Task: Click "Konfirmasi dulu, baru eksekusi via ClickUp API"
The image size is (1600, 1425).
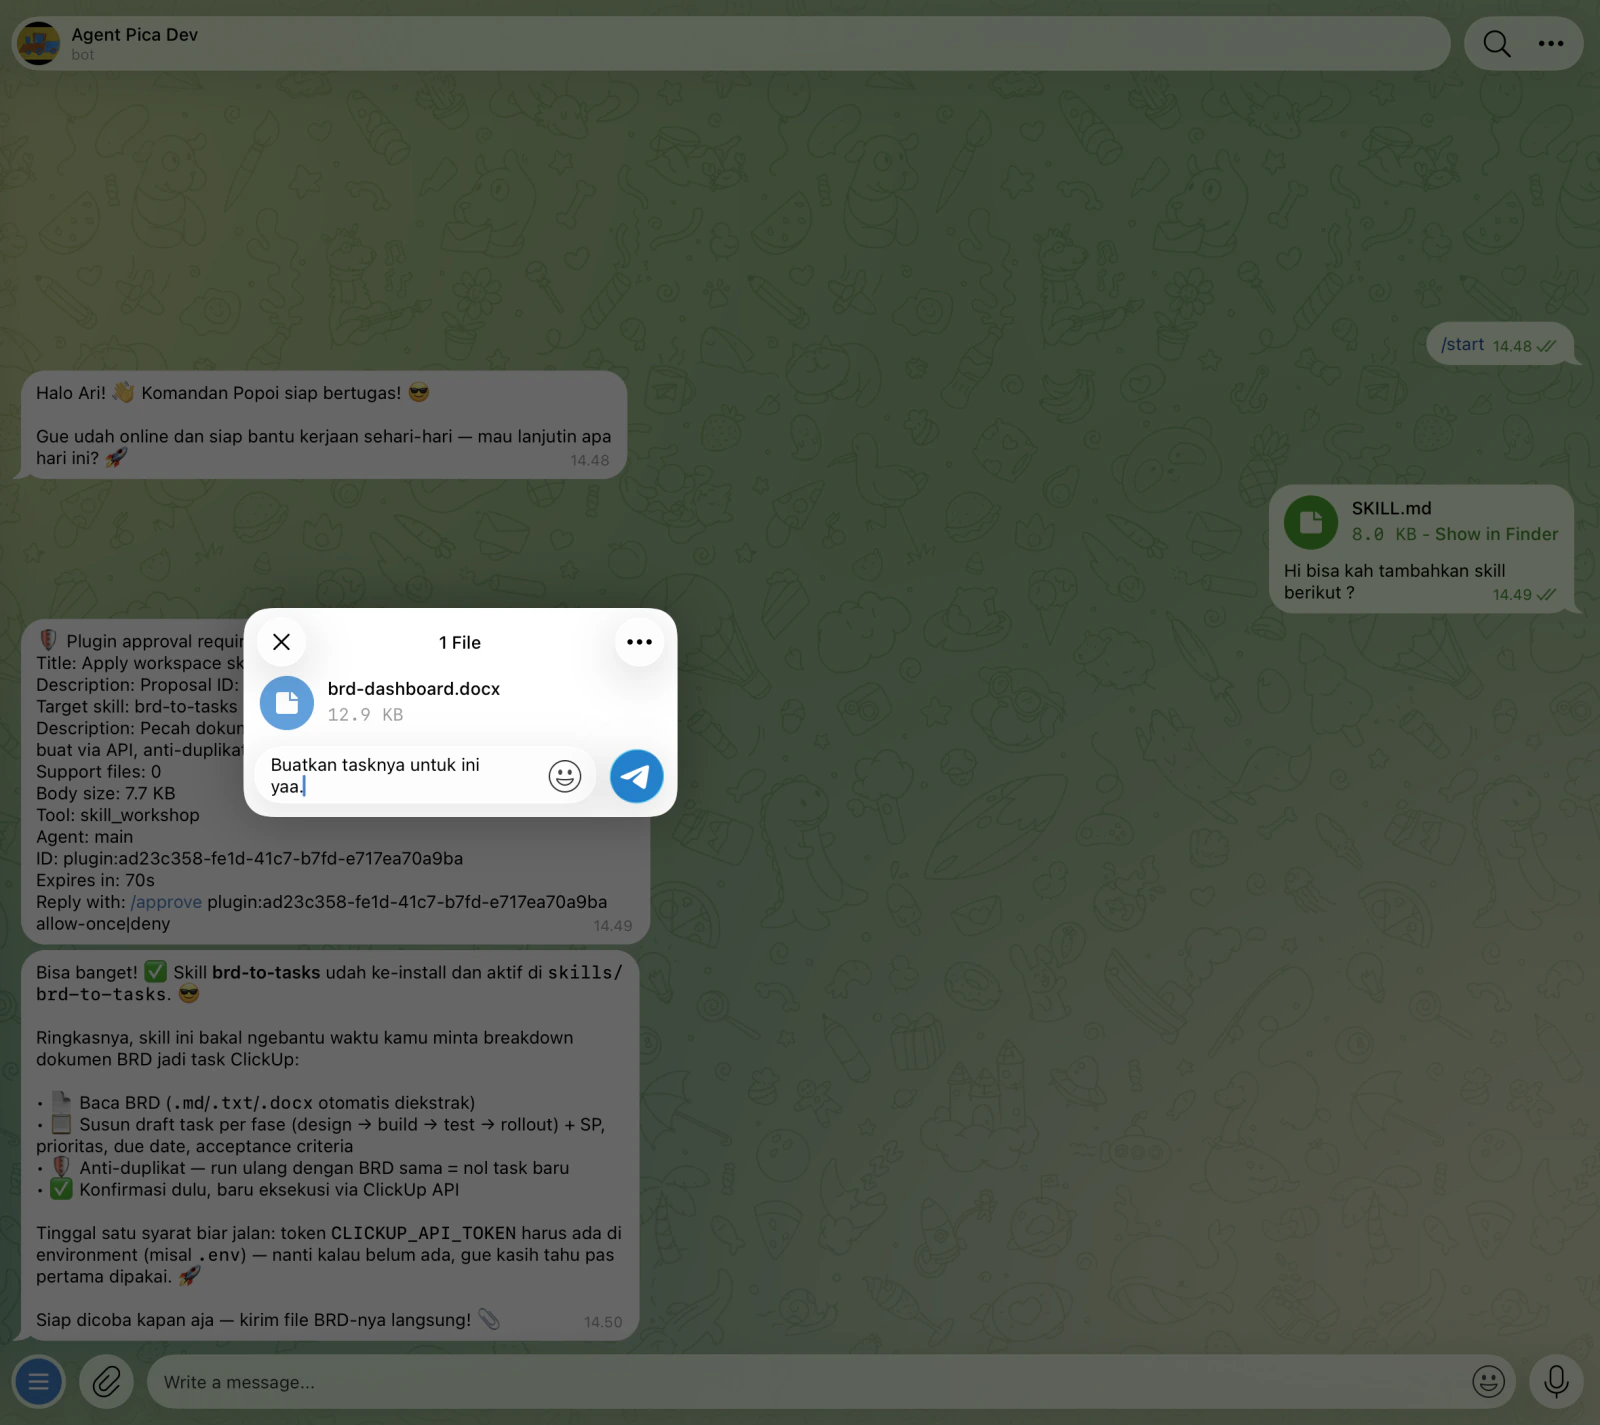Action: [269, 1190]
